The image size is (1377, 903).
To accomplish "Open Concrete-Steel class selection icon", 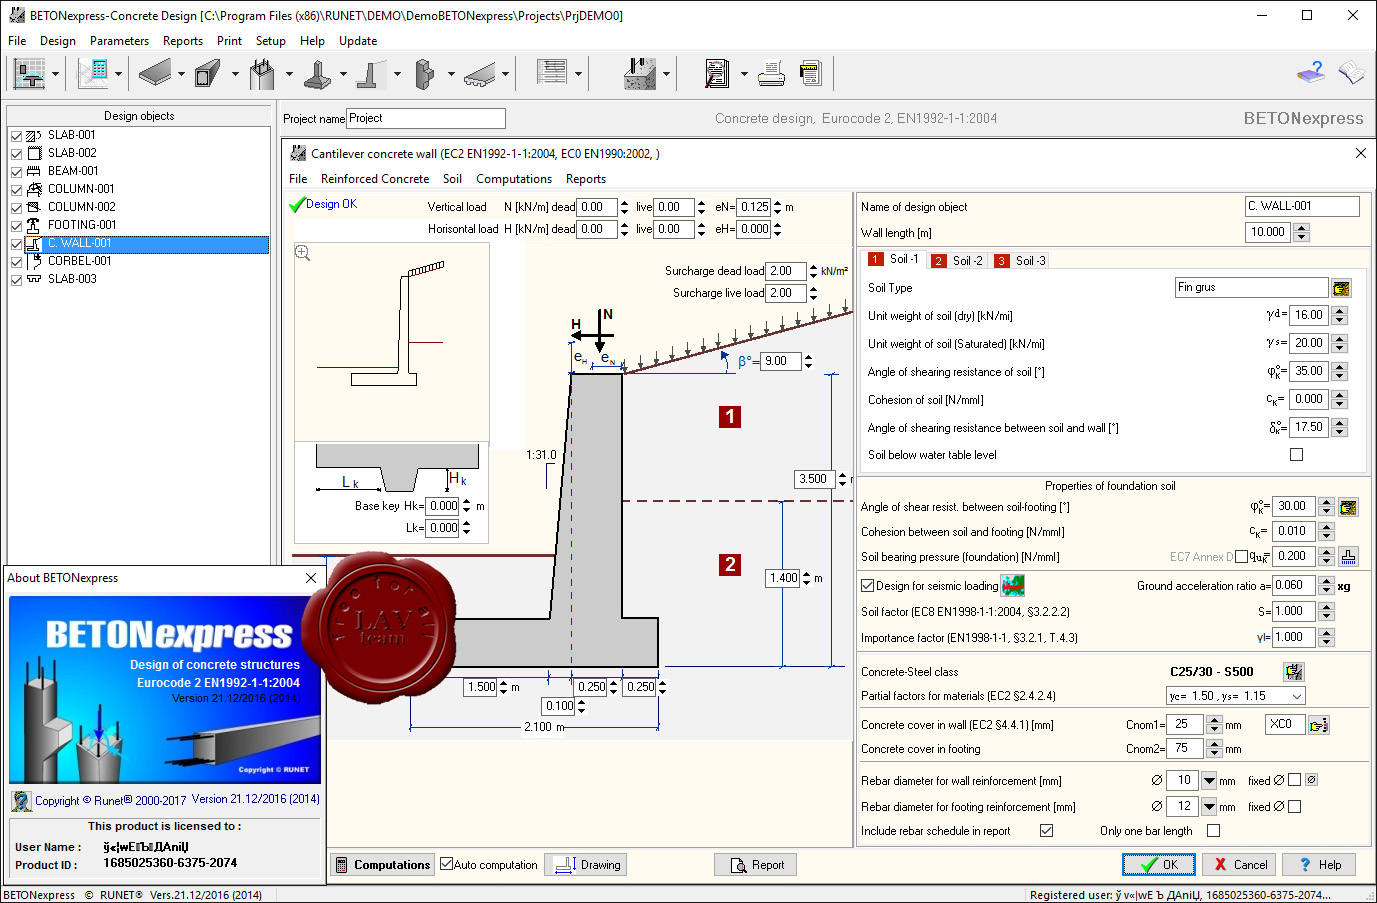I will 1294,672.
